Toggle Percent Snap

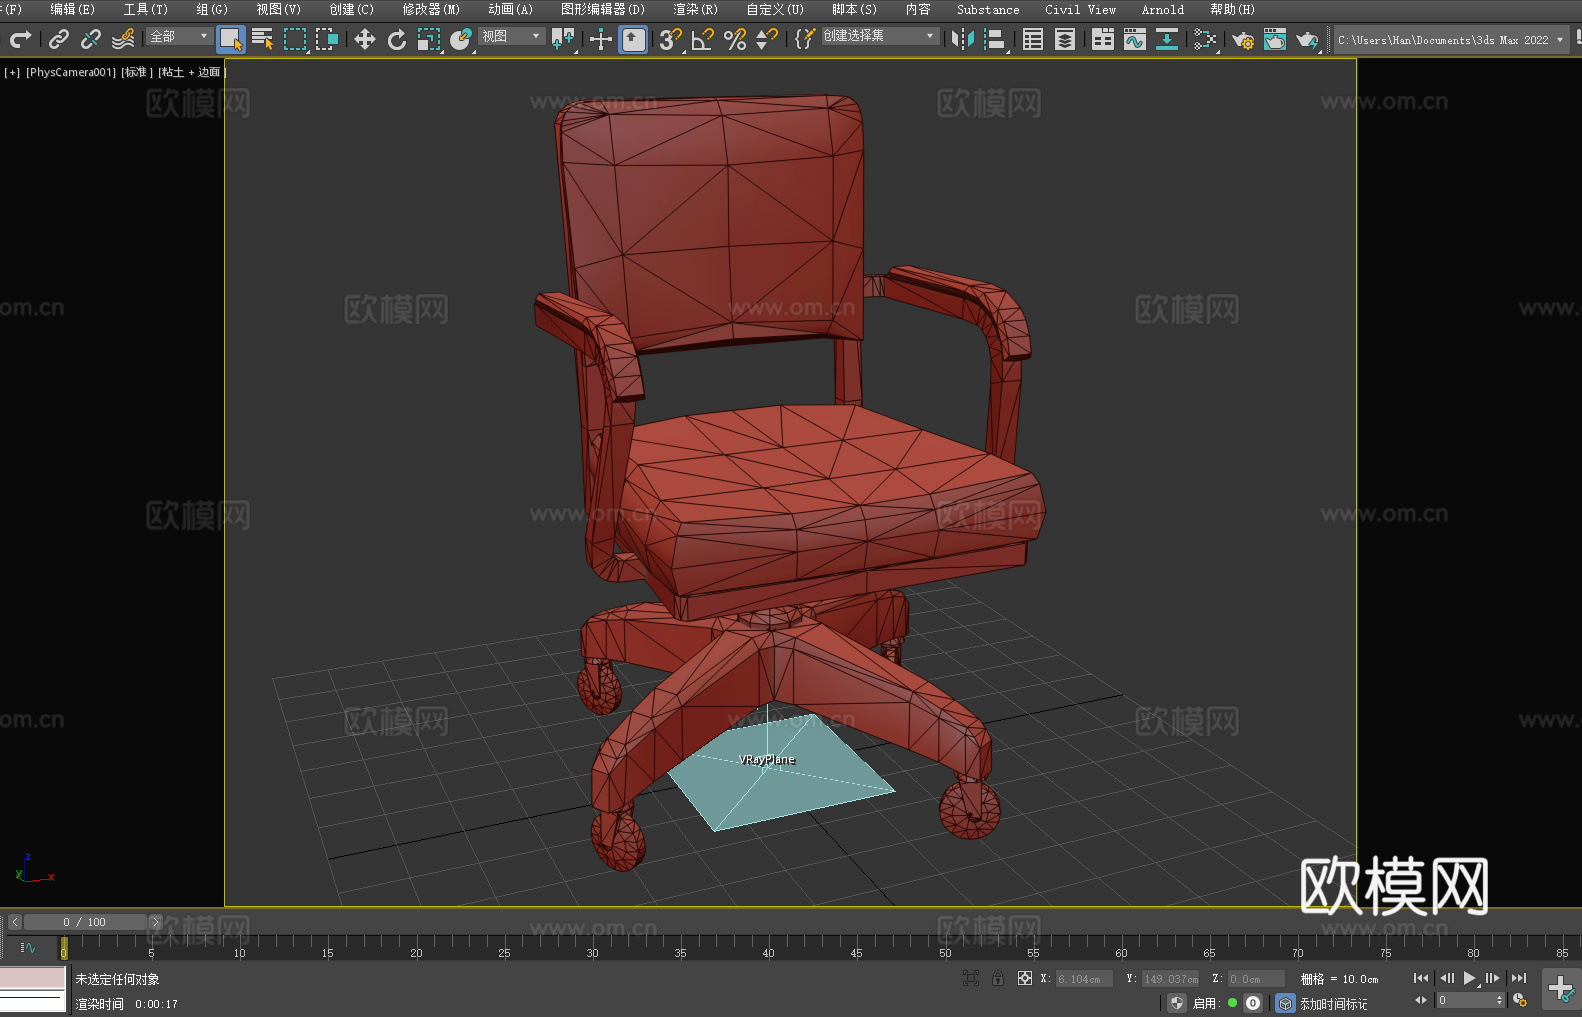click(x=735, y=39)
